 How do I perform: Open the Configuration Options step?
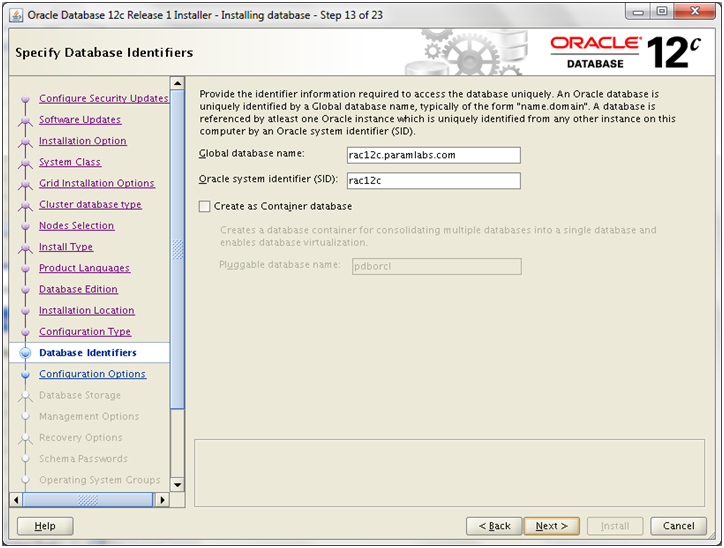tap(92, 374)
